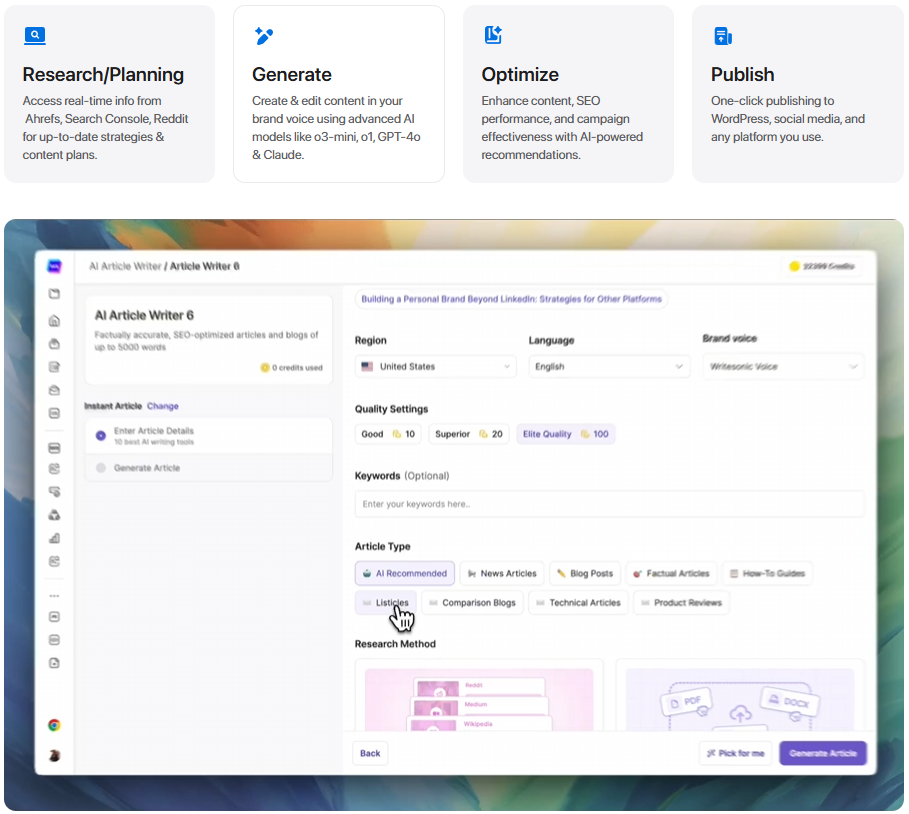The image size is (909, 814).
Task: Click the AI Article Writer 6 heading
Action: click(144, 315)
